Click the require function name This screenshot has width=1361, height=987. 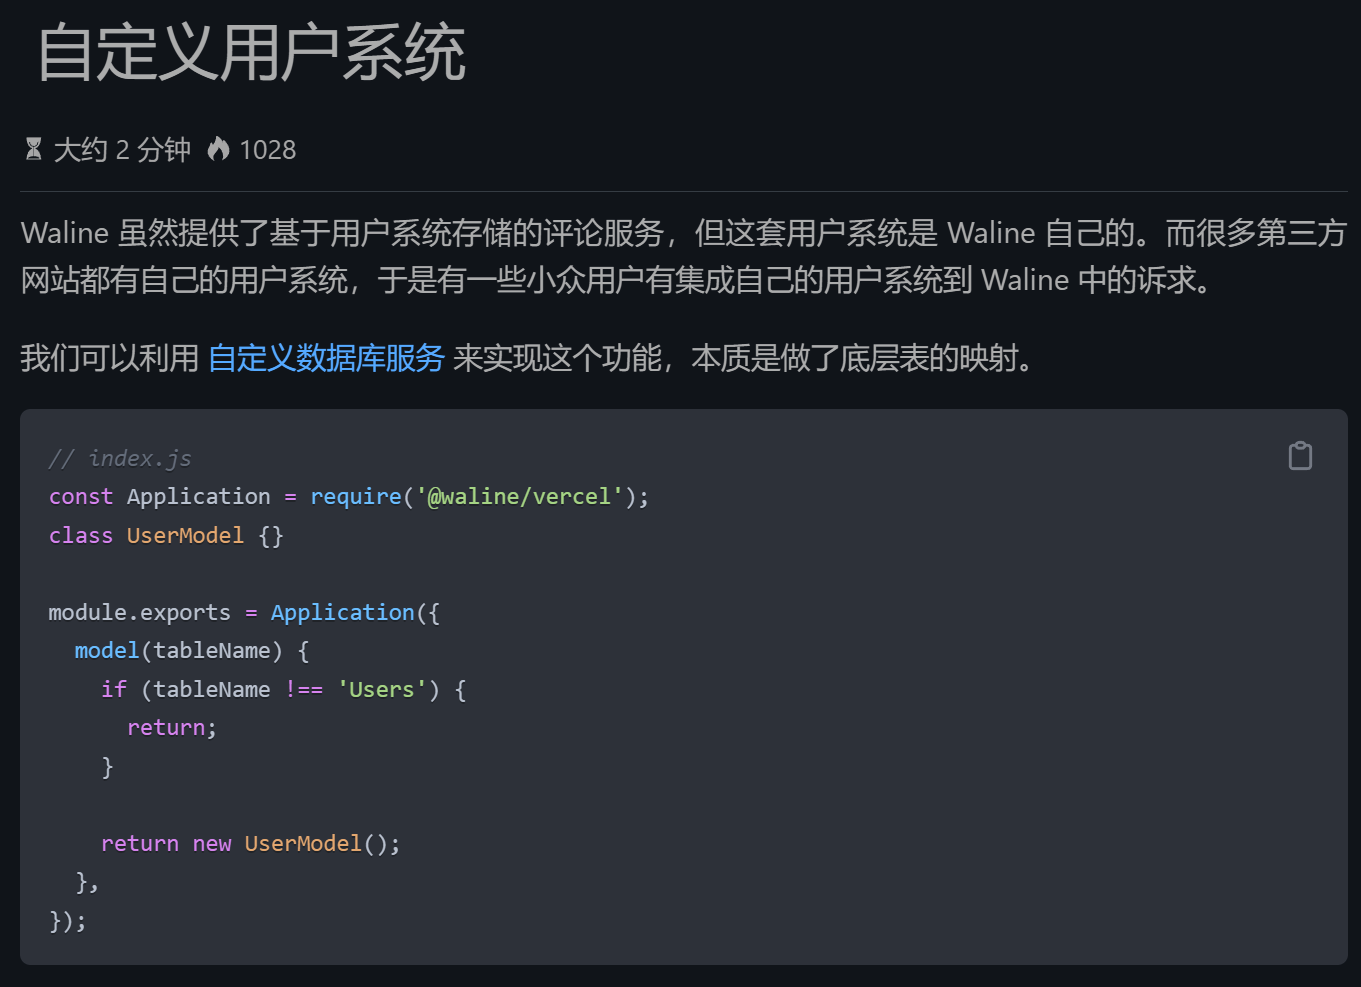click(356, 497)
